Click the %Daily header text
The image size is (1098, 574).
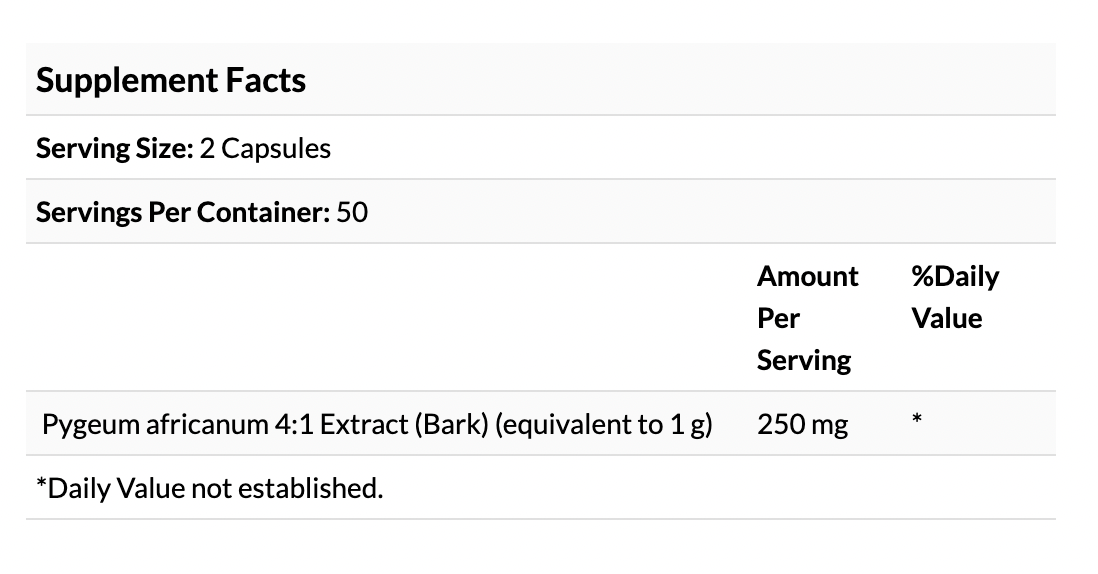pos(954,277)
